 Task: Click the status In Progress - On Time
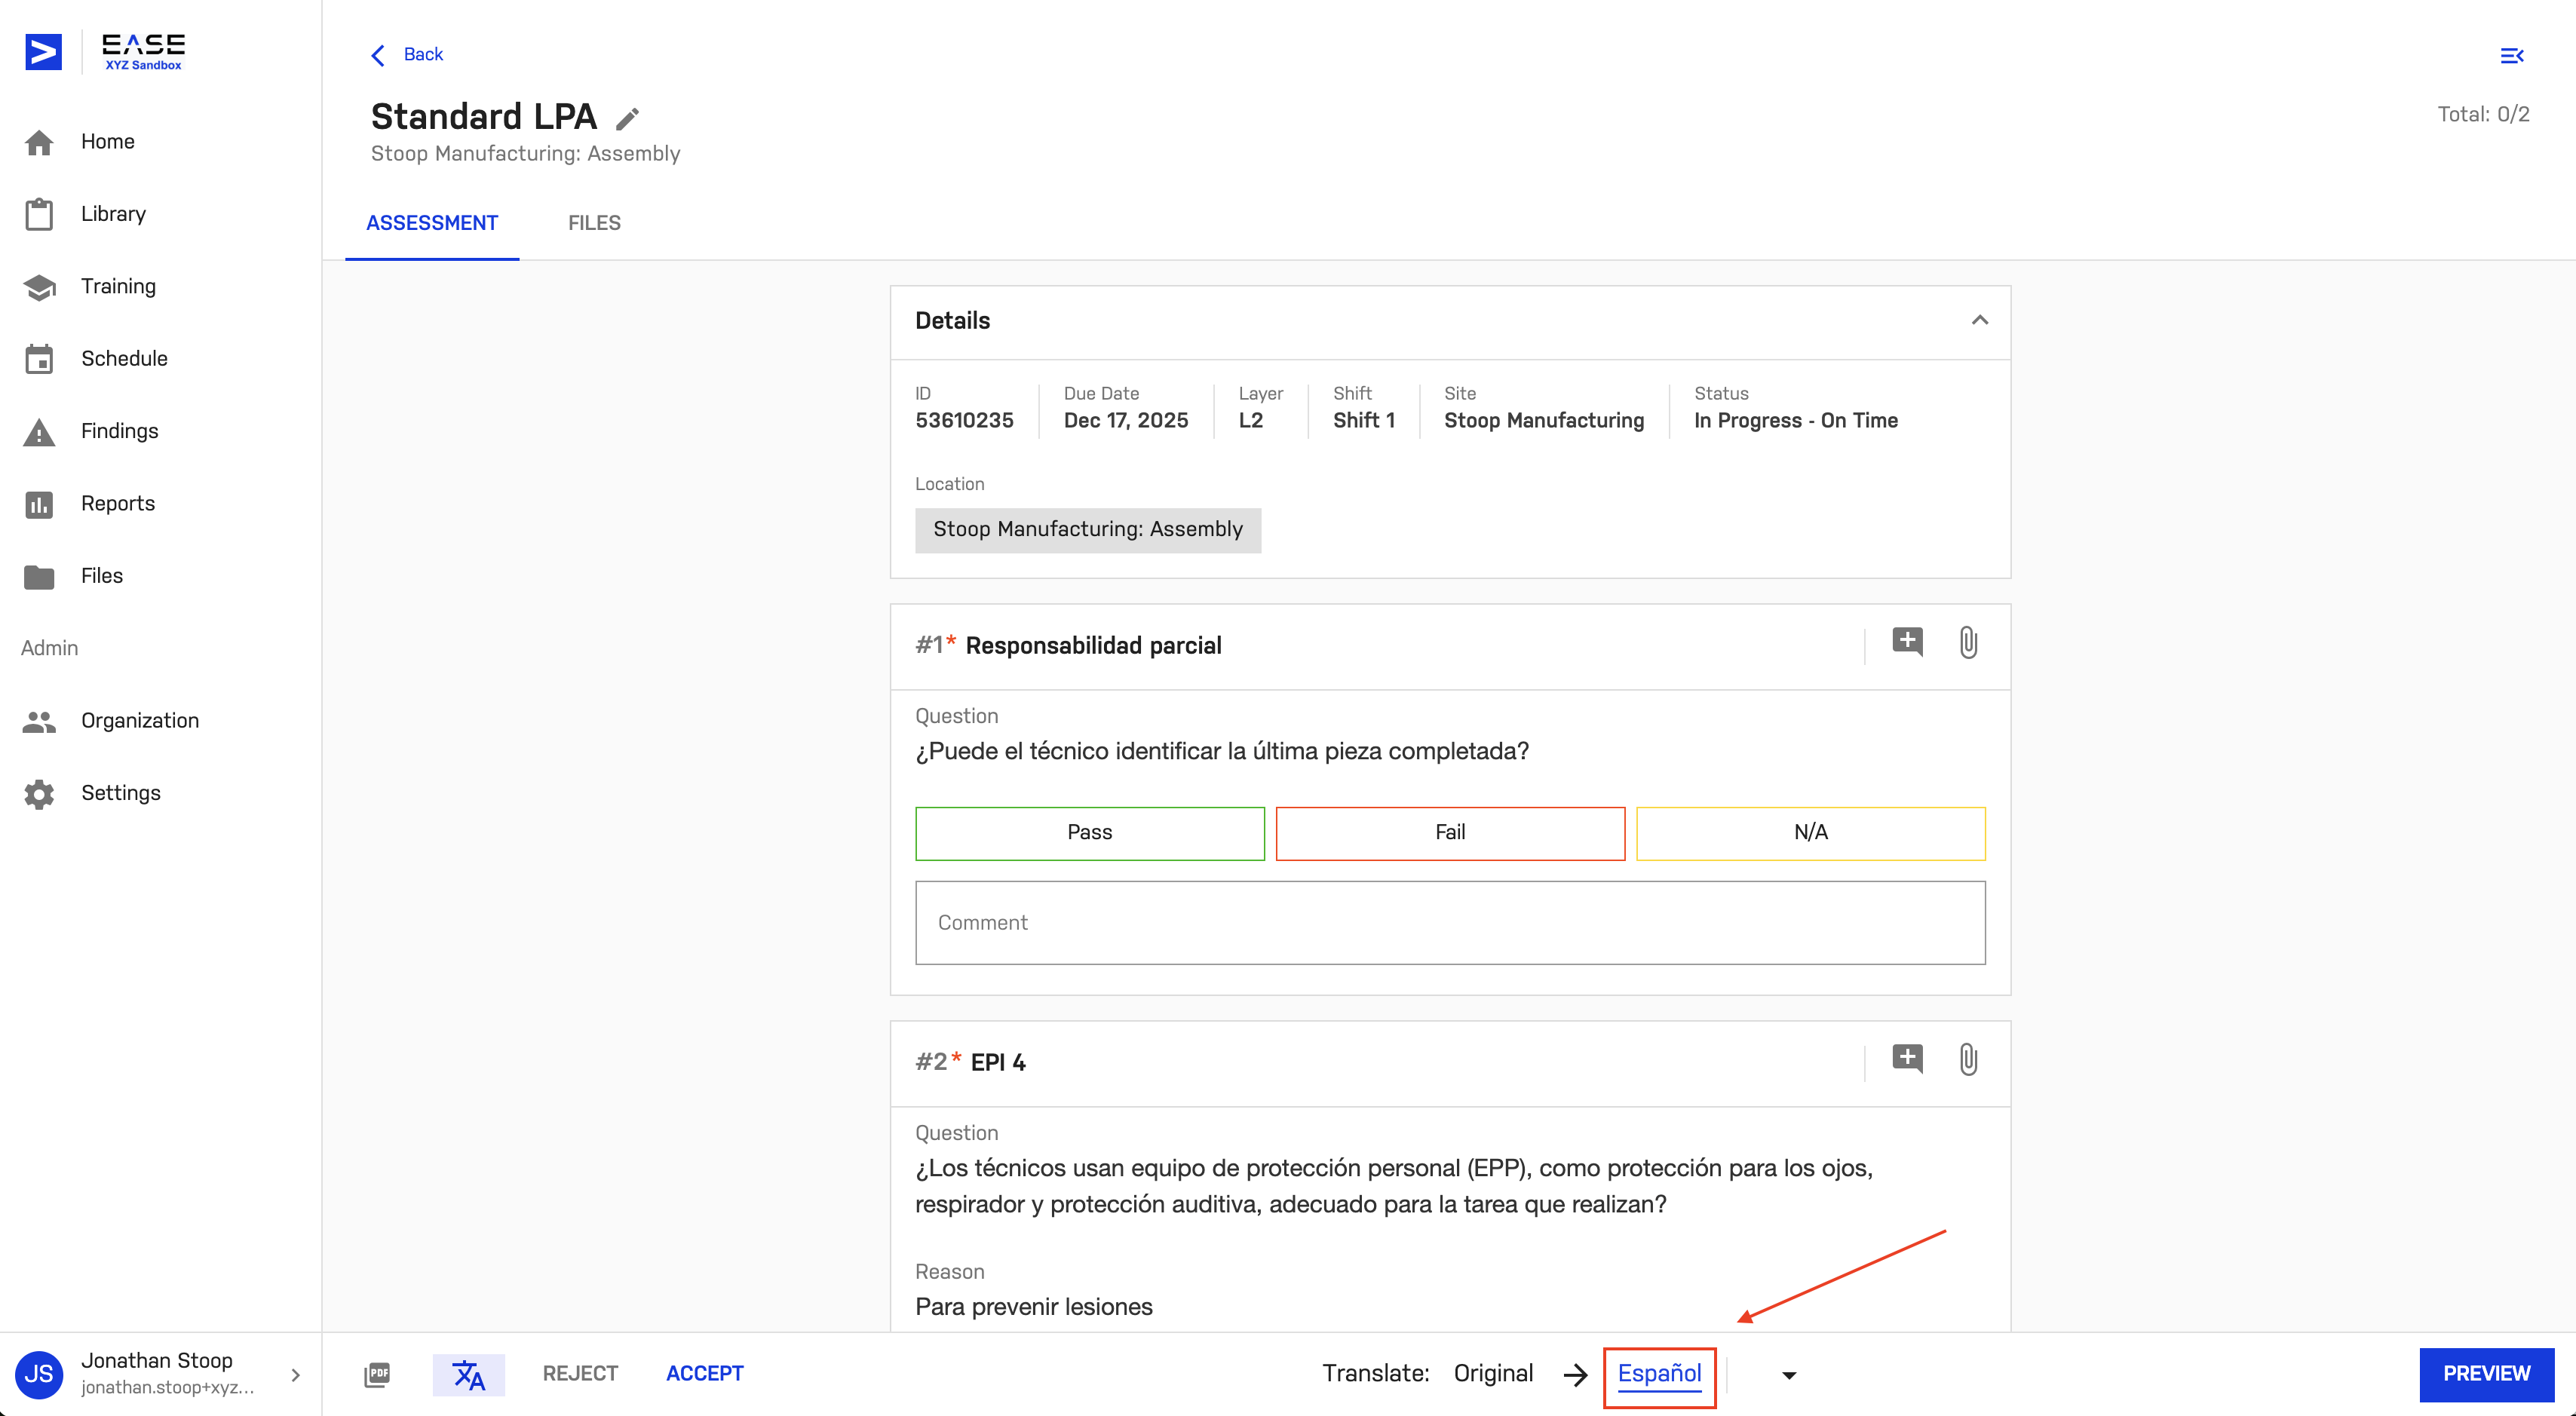click(1796, 421)
